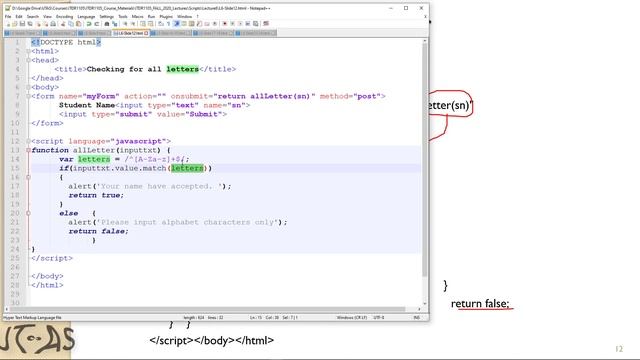640x360 pixels.
Task: Click 'return false;' on code line 22
Action: pyautogui.click(x=98, y=231)
